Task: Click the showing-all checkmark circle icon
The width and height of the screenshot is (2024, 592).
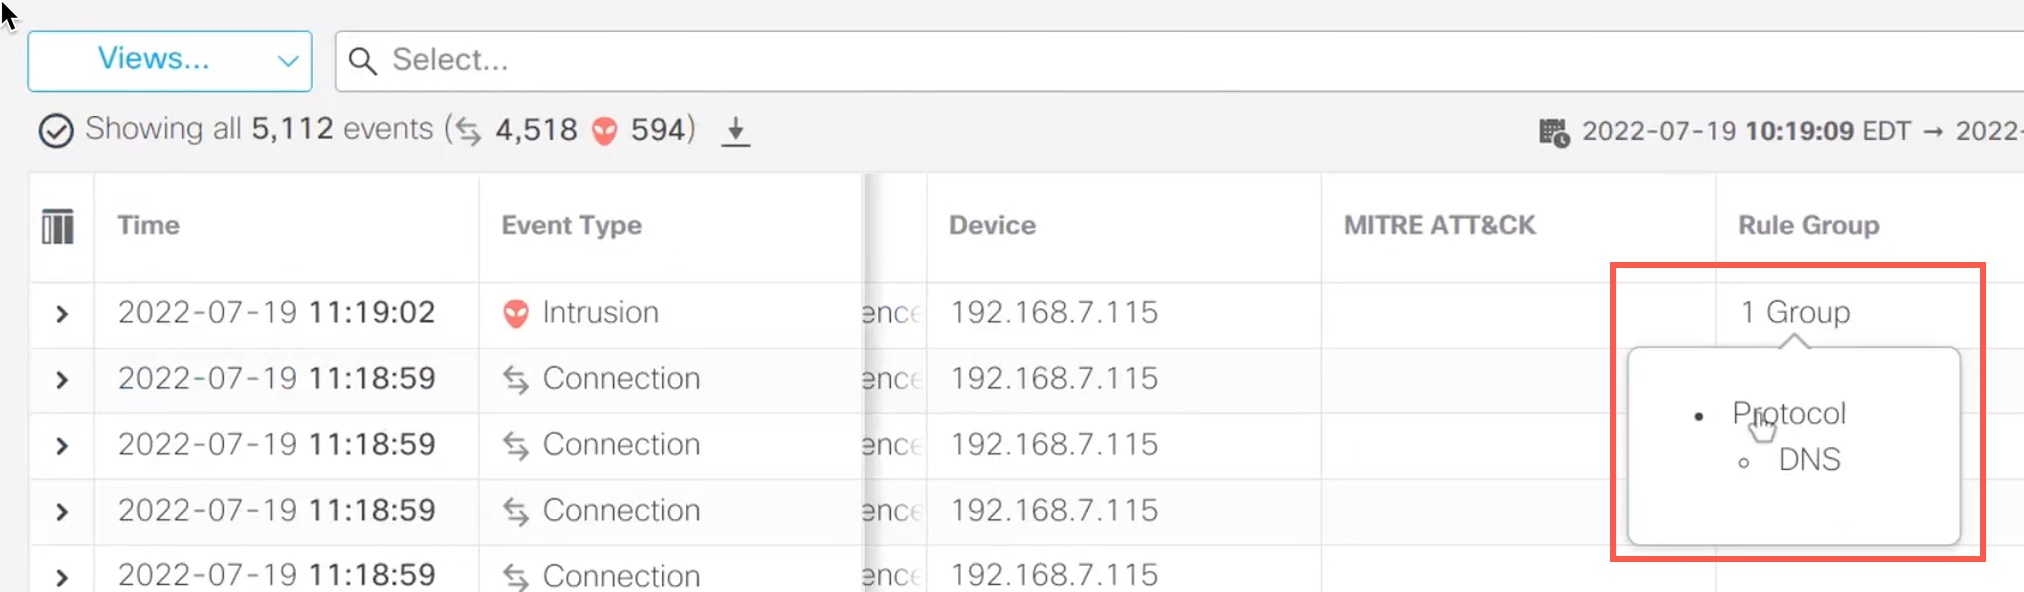Action: 56,131
